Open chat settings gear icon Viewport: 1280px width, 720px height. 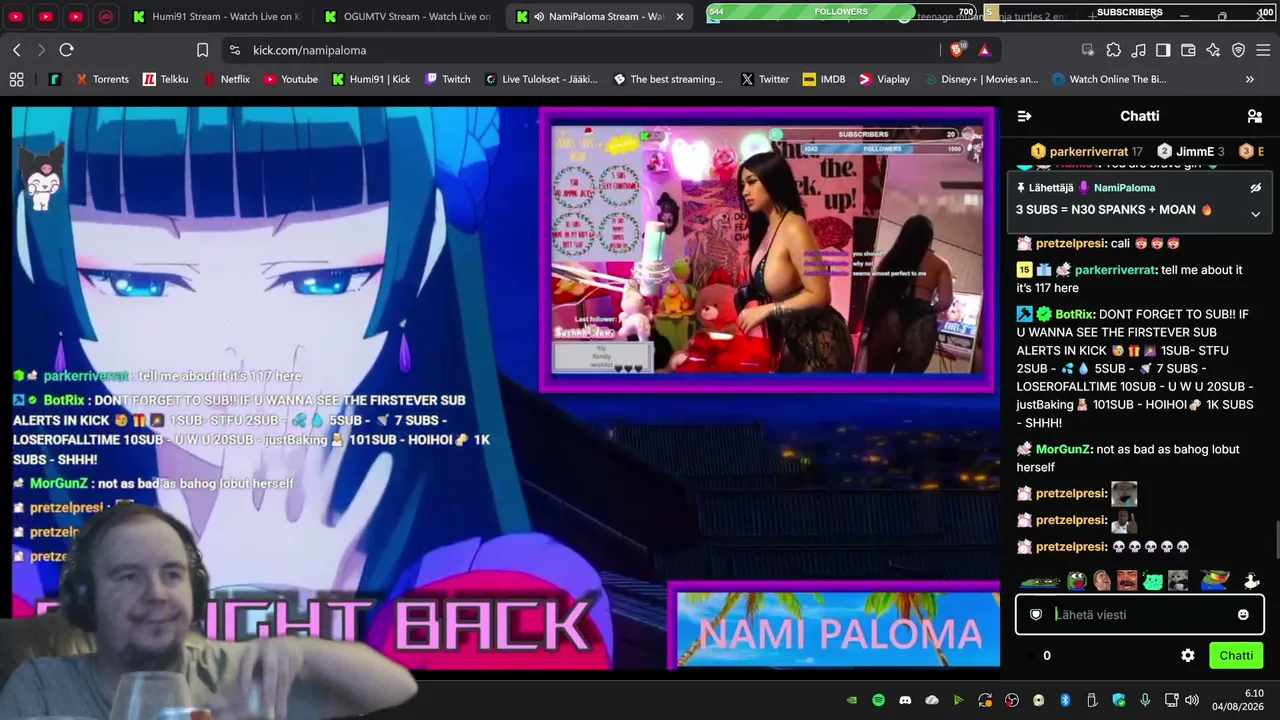point(1188,656)
